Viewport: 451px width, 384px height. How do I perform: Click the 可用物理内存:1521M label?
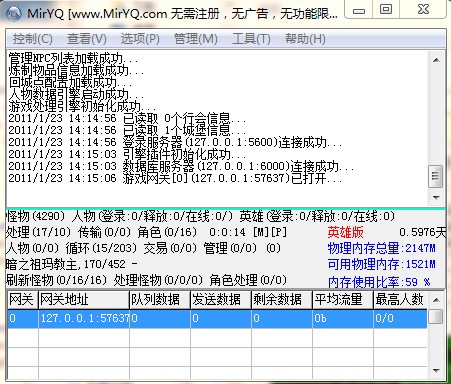point(382,264)
